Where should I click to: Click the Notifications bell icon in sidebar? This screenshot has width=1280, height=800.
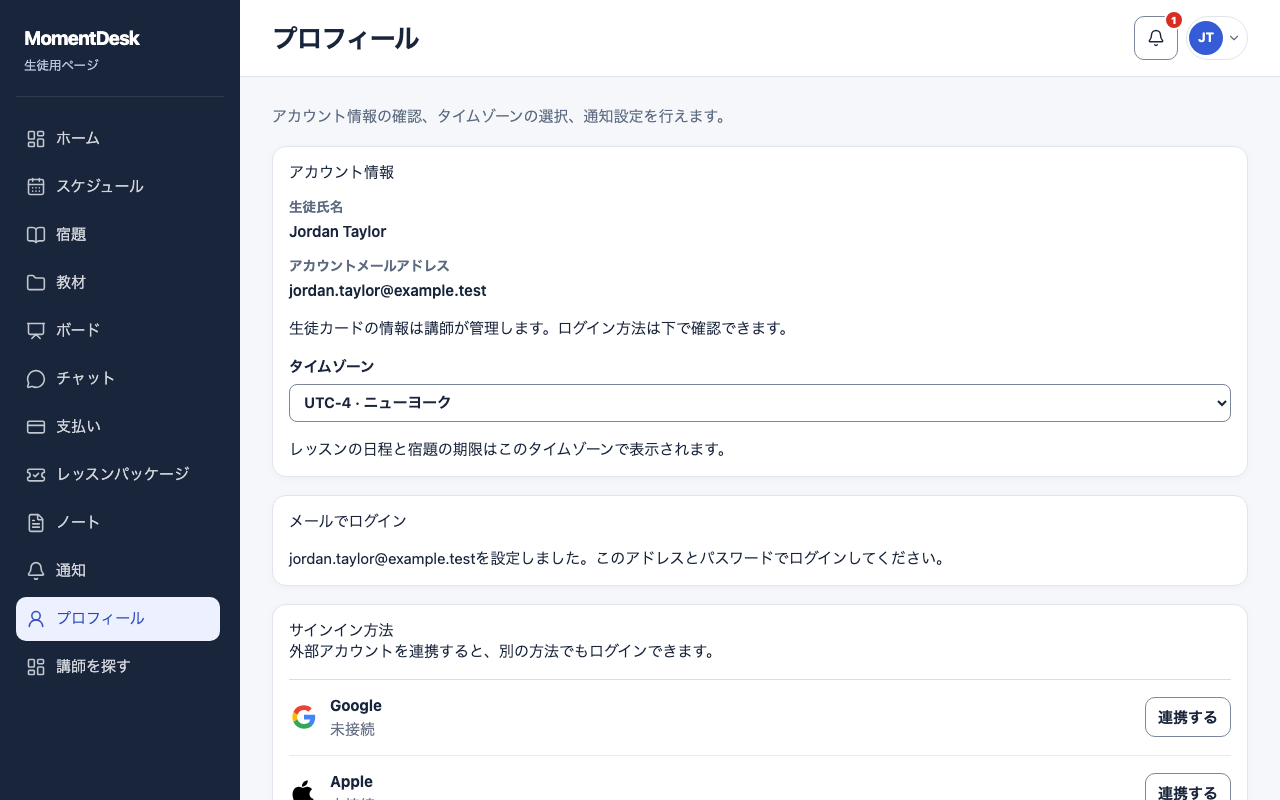tap(36, 571)
